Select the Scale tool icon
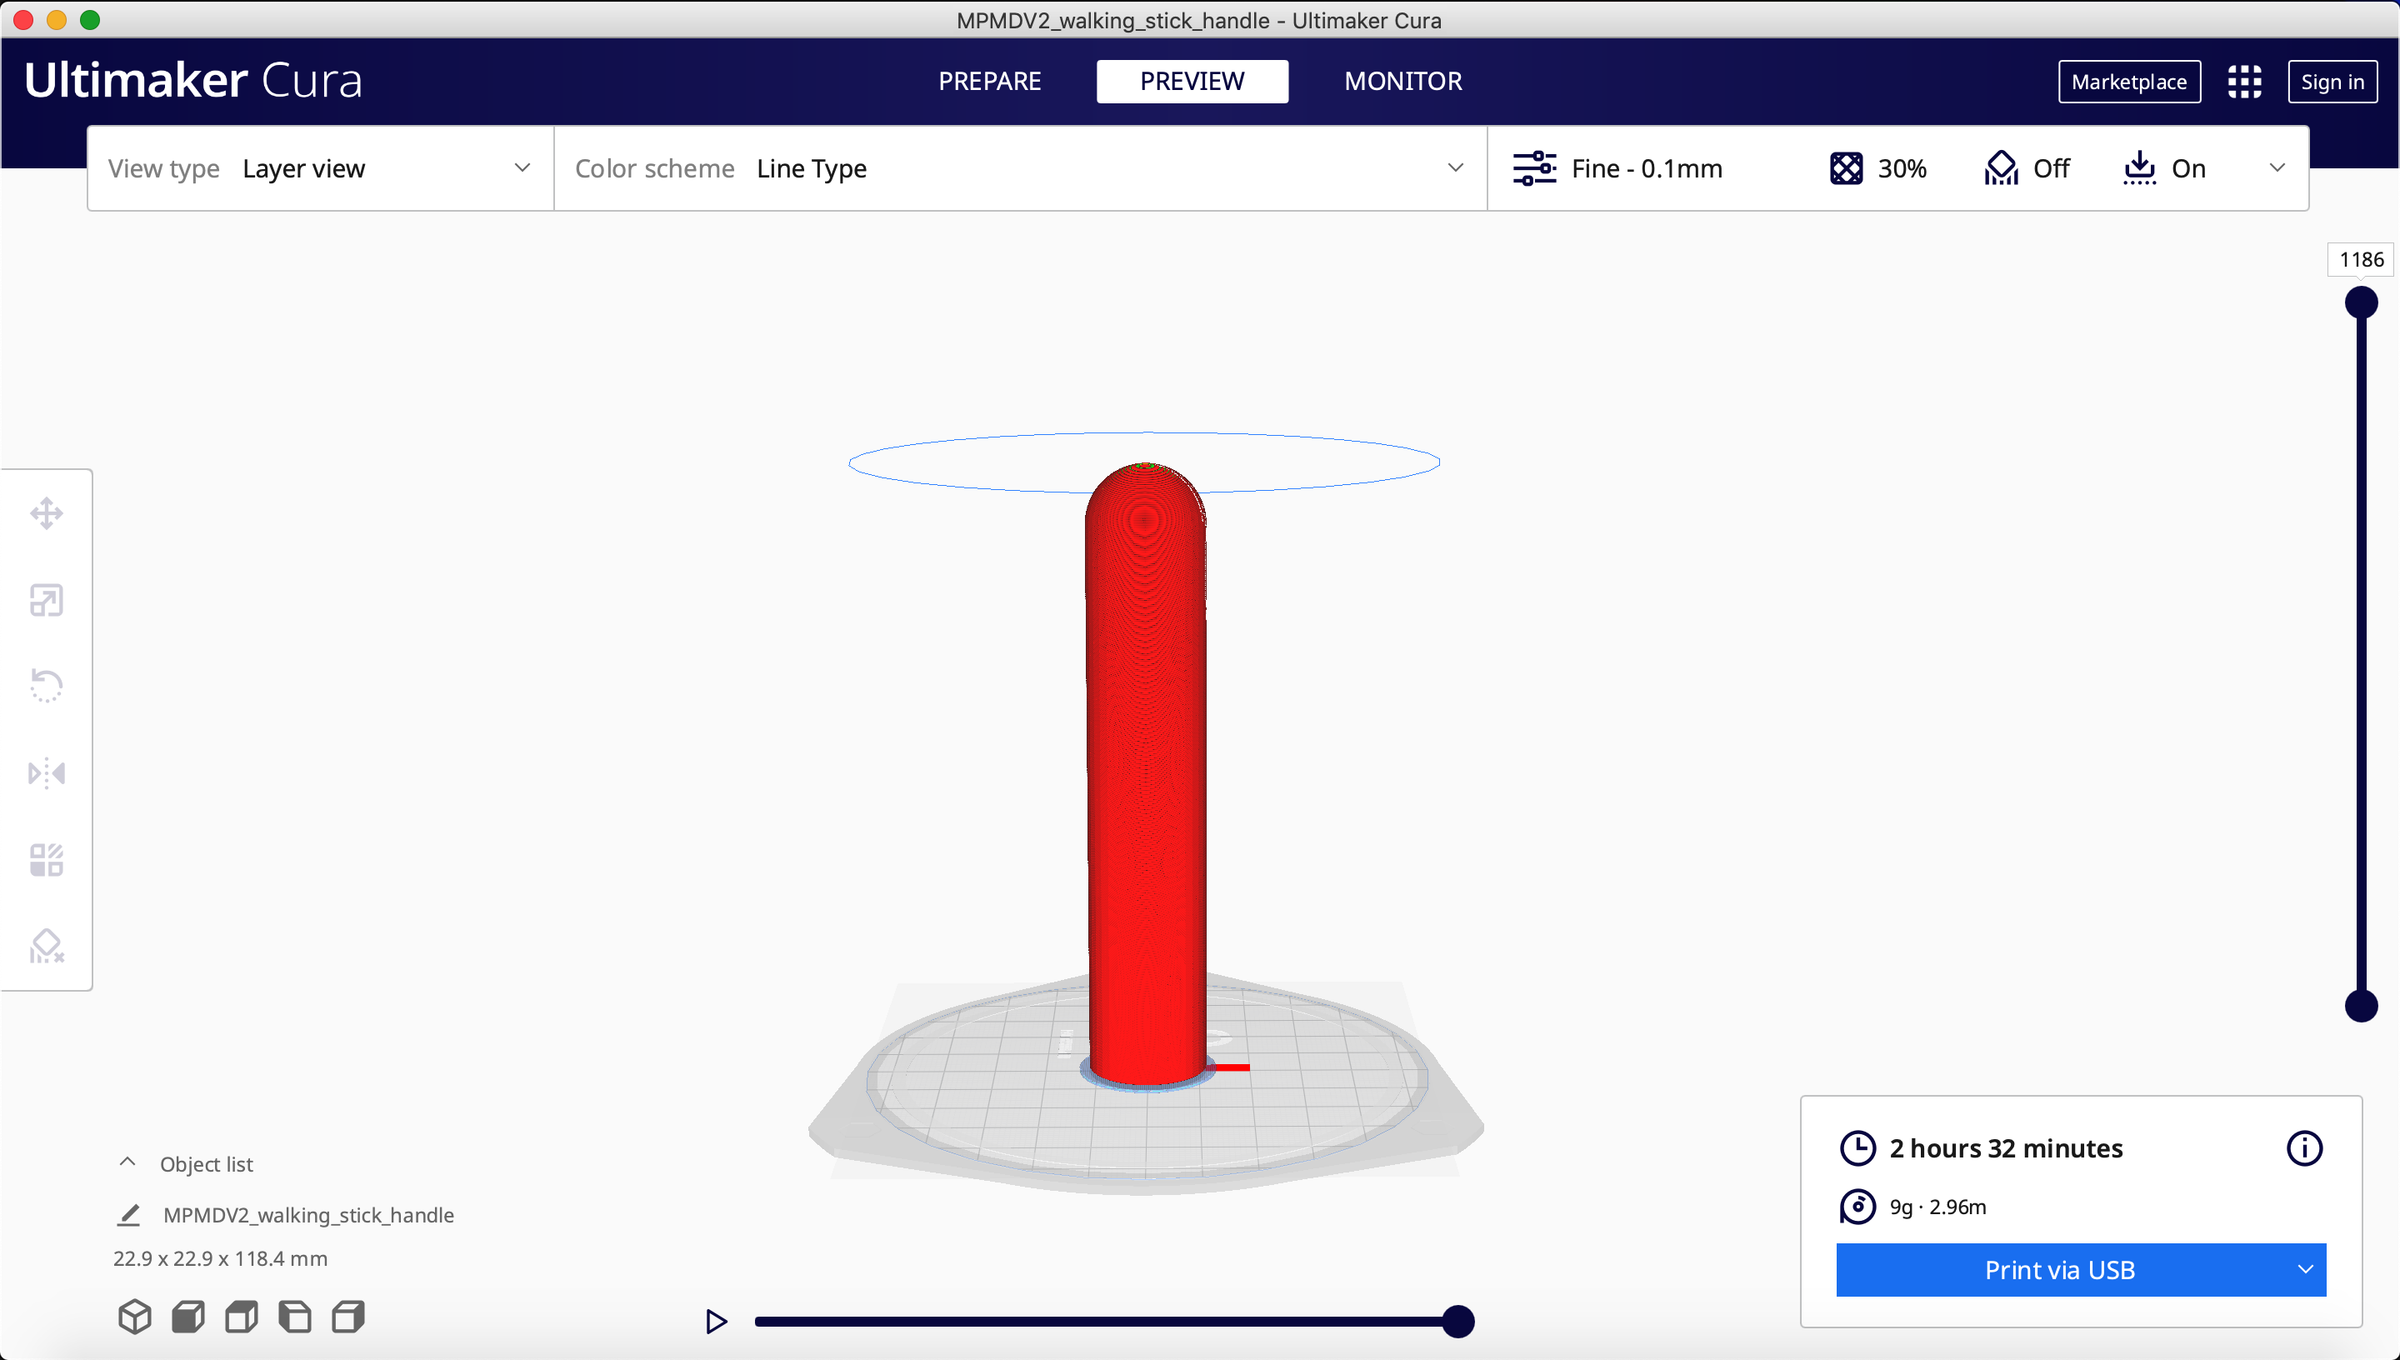 tap(46, 600)
